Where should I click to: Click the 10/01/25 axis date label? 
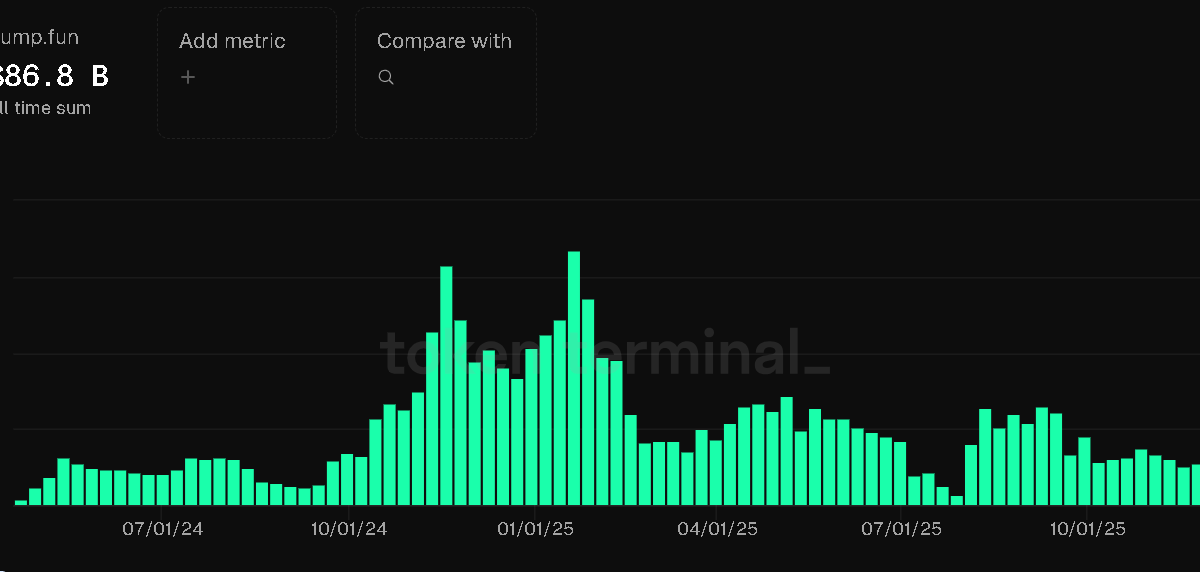tap(1086, 528)
